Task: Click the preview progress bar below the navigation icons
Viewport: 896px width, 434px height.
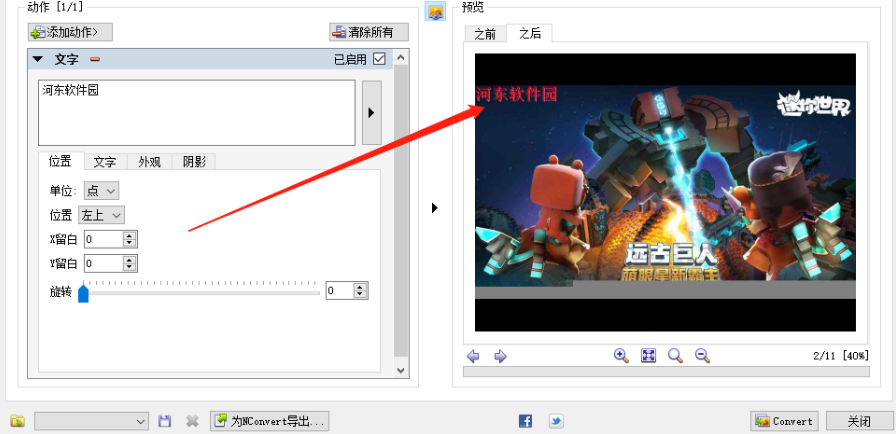Action: (666, 372)
